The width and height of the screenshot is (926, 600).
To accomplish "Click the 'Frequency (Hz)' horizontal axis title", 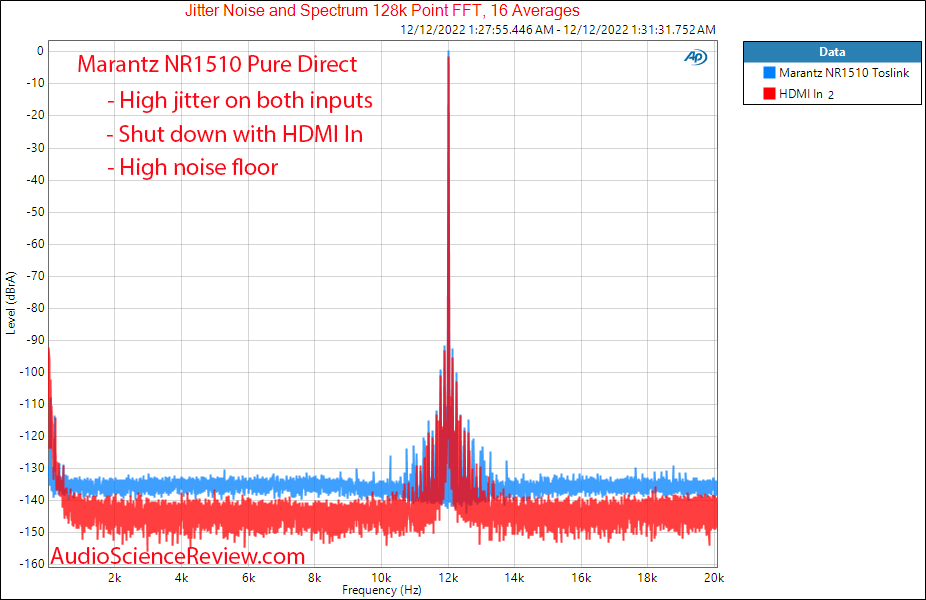I will click(x=382, y=590).
